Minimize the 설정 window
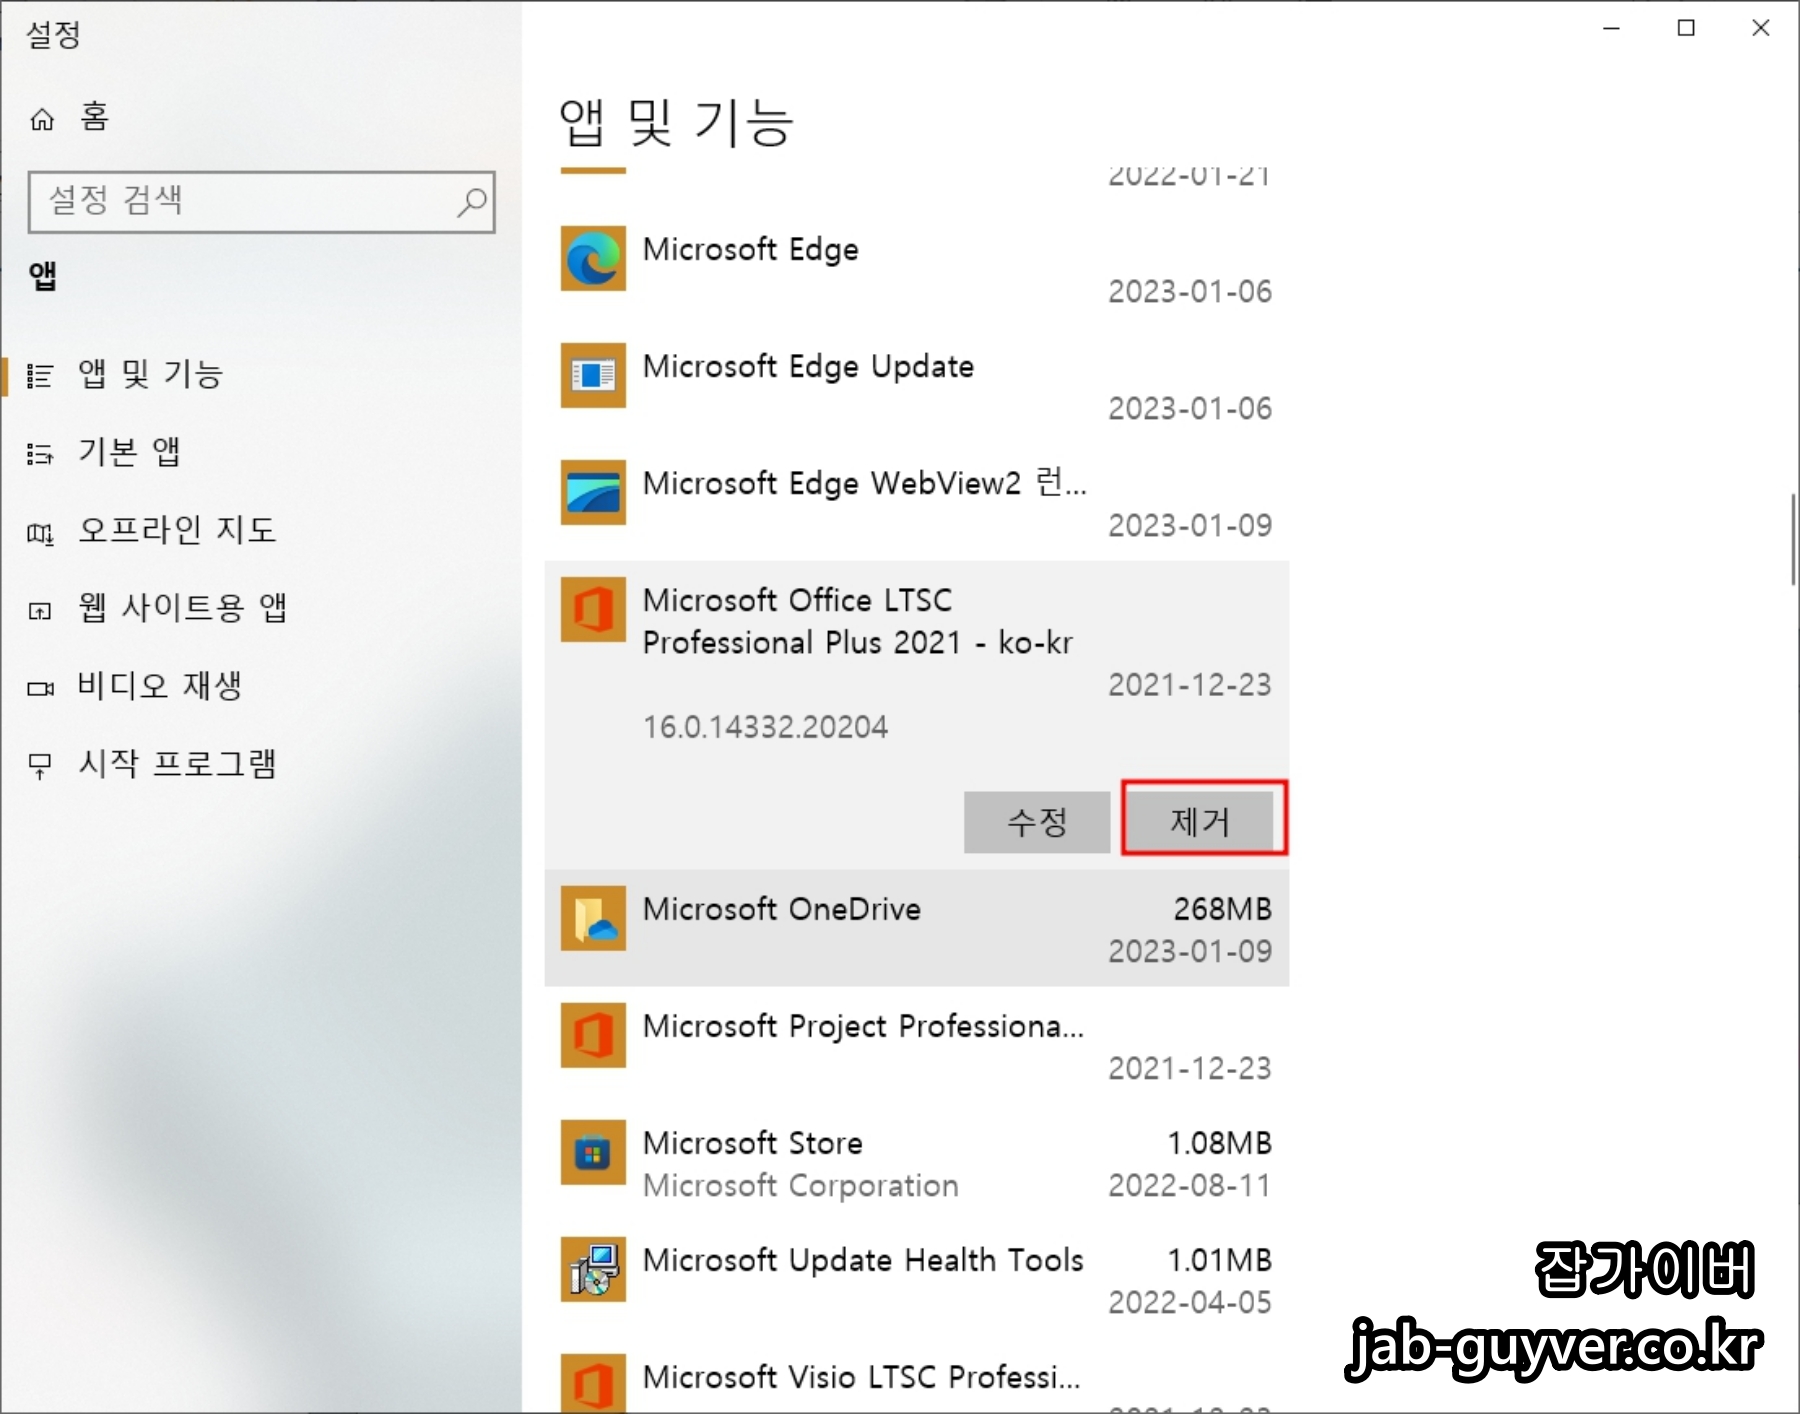 click(x=1611, y=28)
